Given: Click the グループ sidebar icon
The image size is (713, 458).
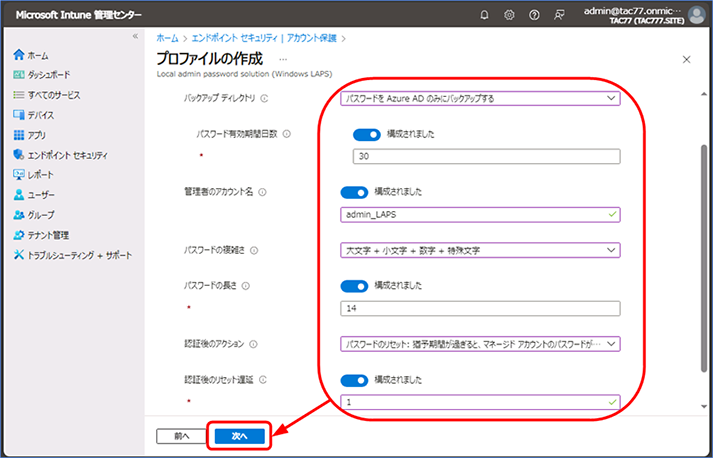Looking at the screenshot, I should [x=19, y=215].
